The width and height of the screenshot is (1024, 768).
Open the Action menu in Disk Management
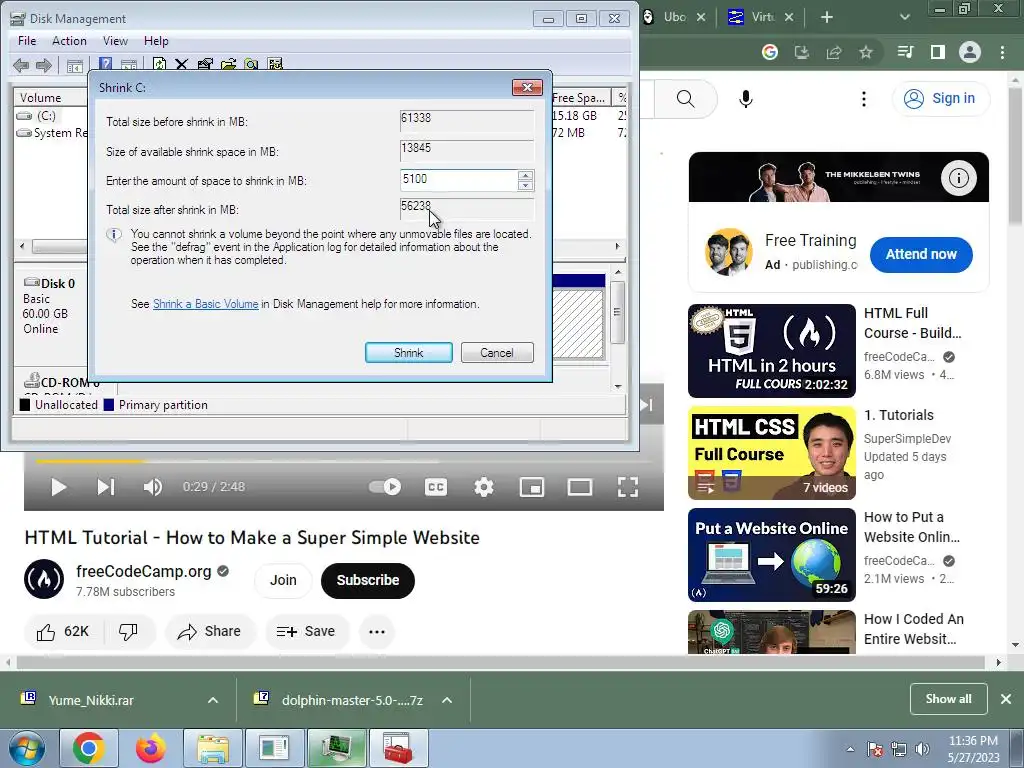[69, 40]
